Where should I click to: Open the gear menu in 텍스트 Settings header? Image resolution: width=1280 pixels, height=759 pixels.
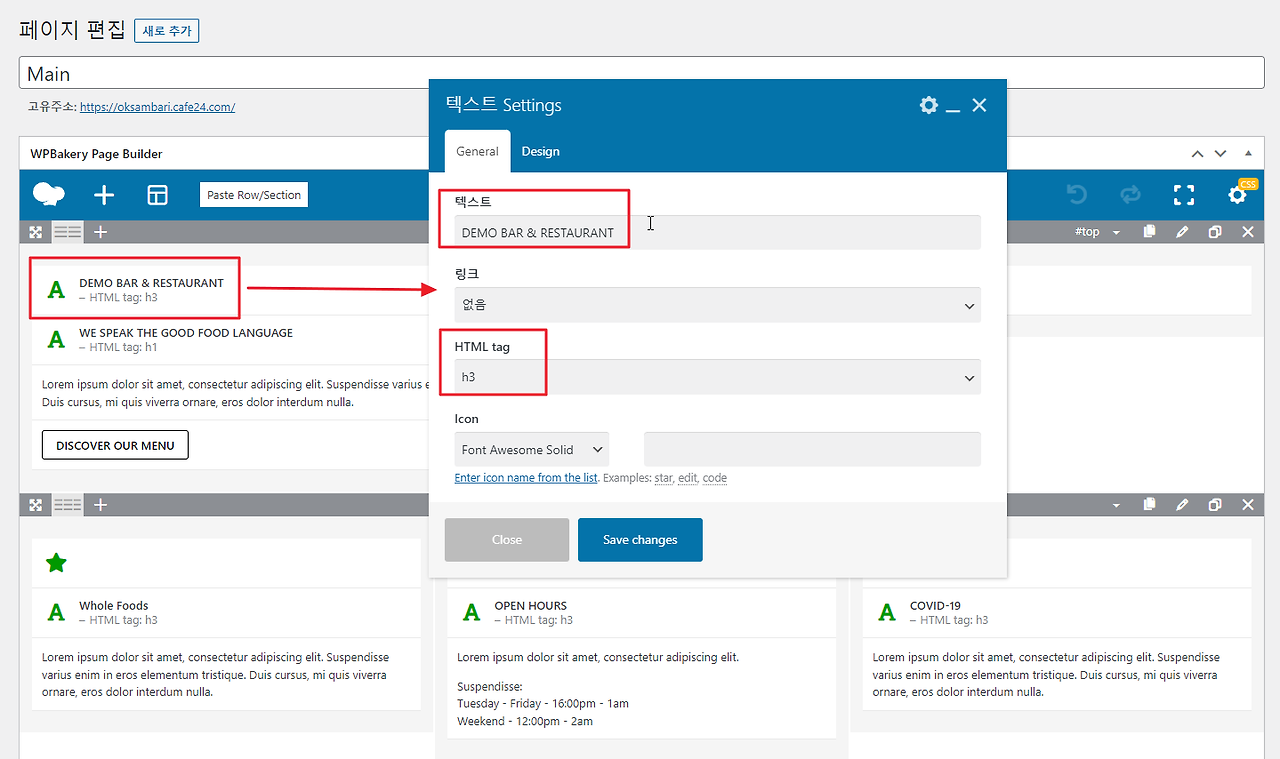pos(929,105)
